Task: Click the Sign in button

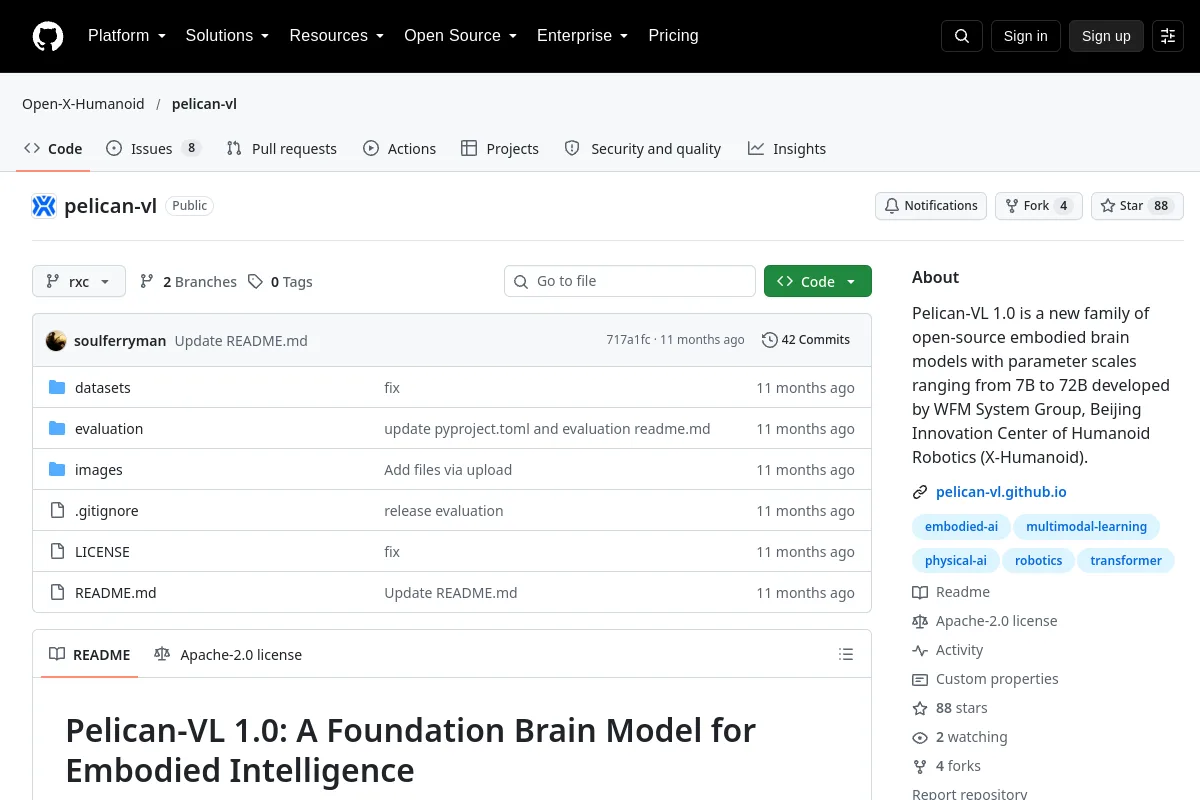Action: pyautogui.click(x=1025, y=36)
